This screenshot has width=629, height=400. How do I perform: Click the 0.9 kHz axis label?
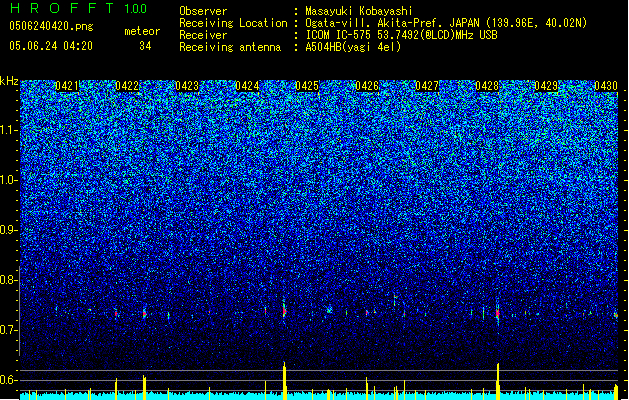coord(8,230)
